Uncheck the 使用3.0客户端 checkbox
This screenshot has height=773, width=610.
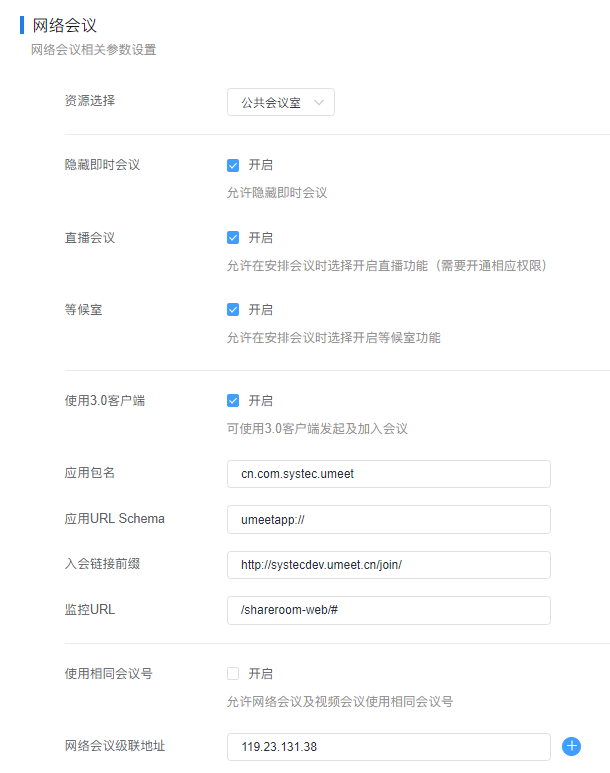coord(233,401)
